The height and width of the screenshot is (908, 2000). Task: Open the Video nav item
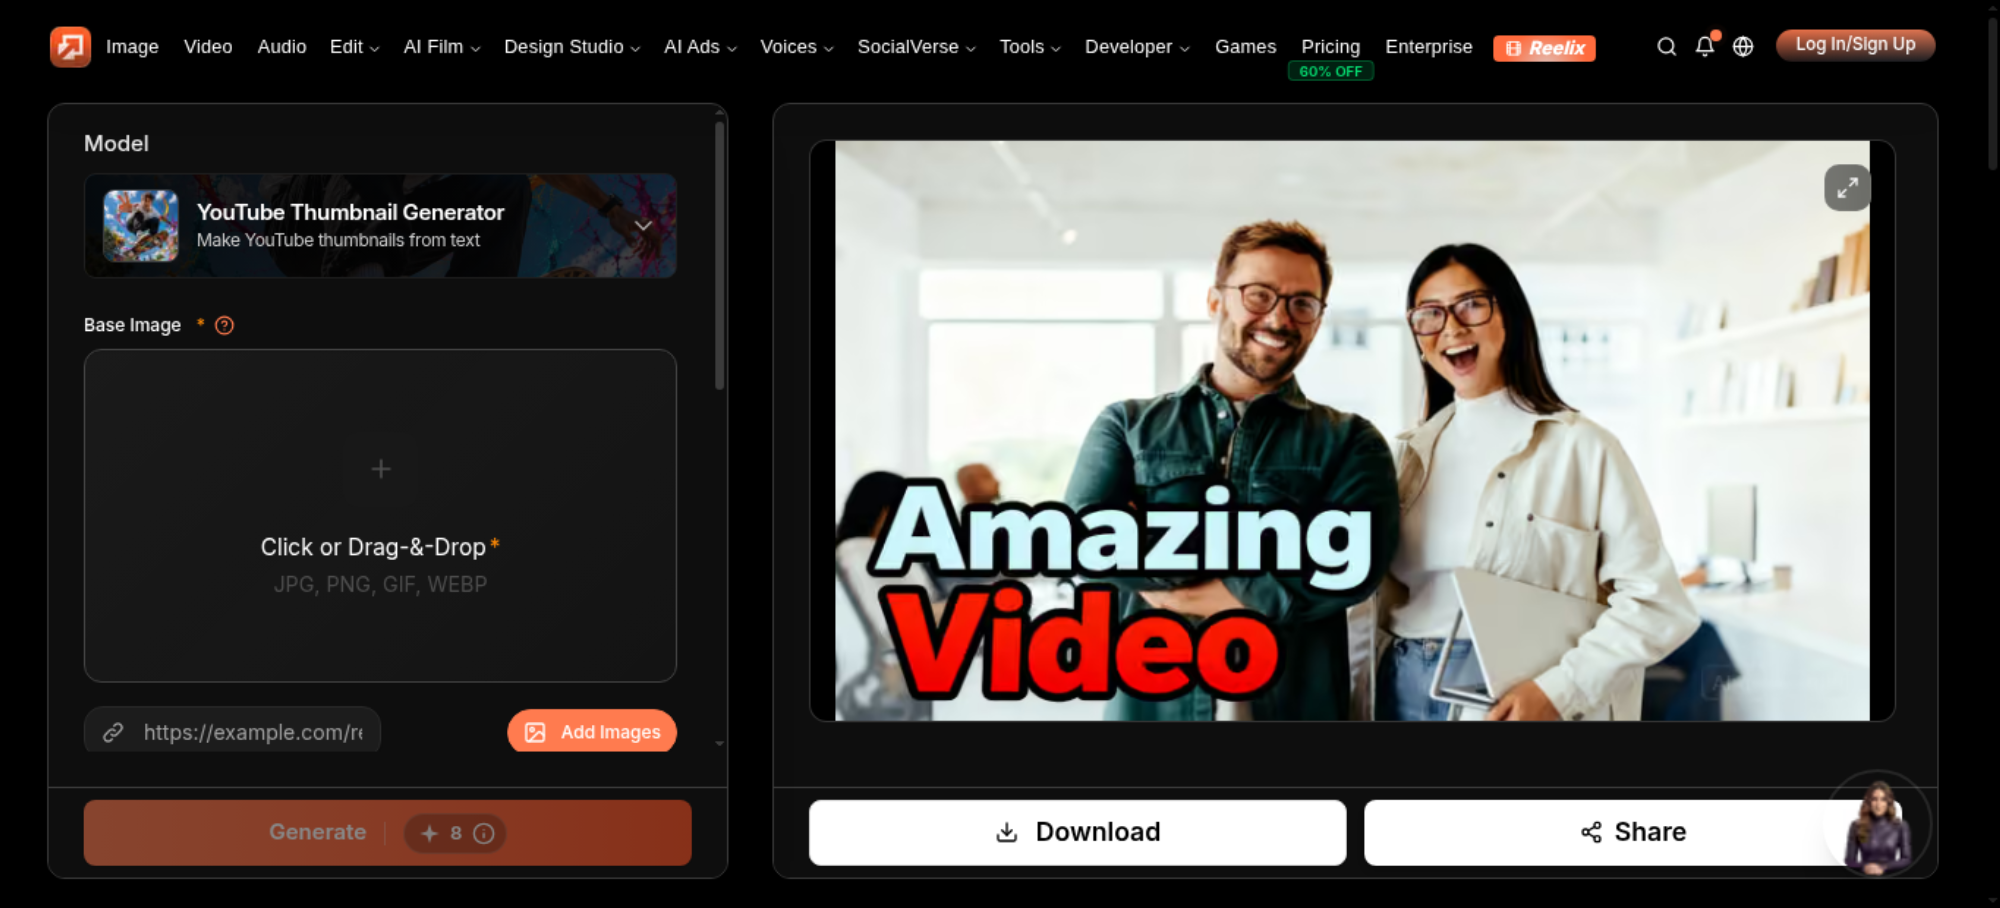click(x=208, y=46)
